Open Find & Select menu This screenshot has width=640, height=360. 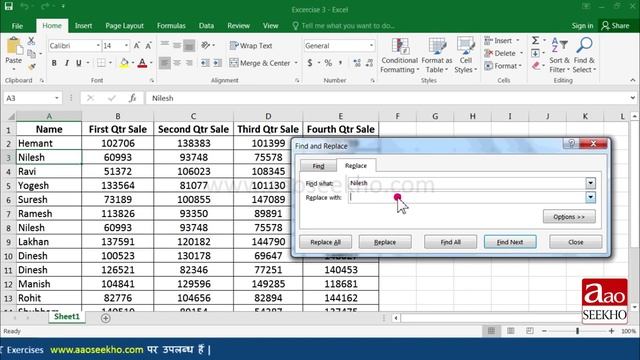tap(584, 56)
